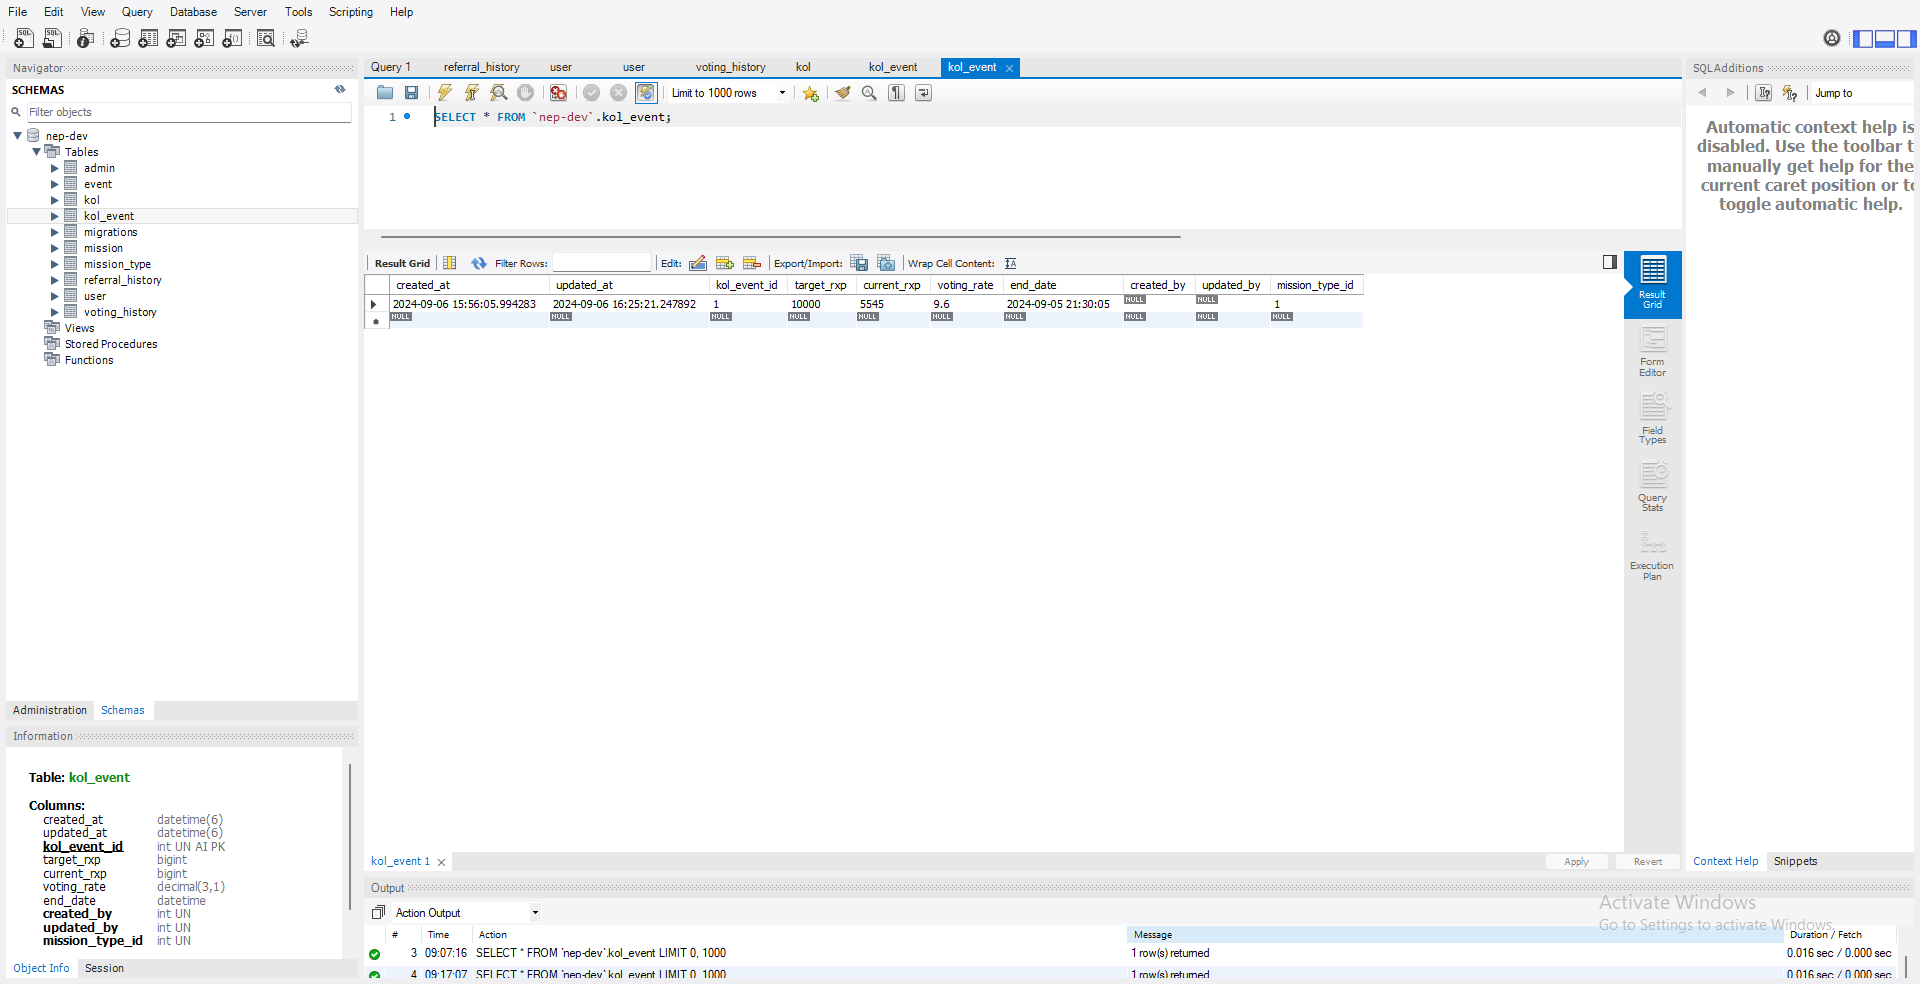Collapse the nep-dev schema node

pos(17,136)
